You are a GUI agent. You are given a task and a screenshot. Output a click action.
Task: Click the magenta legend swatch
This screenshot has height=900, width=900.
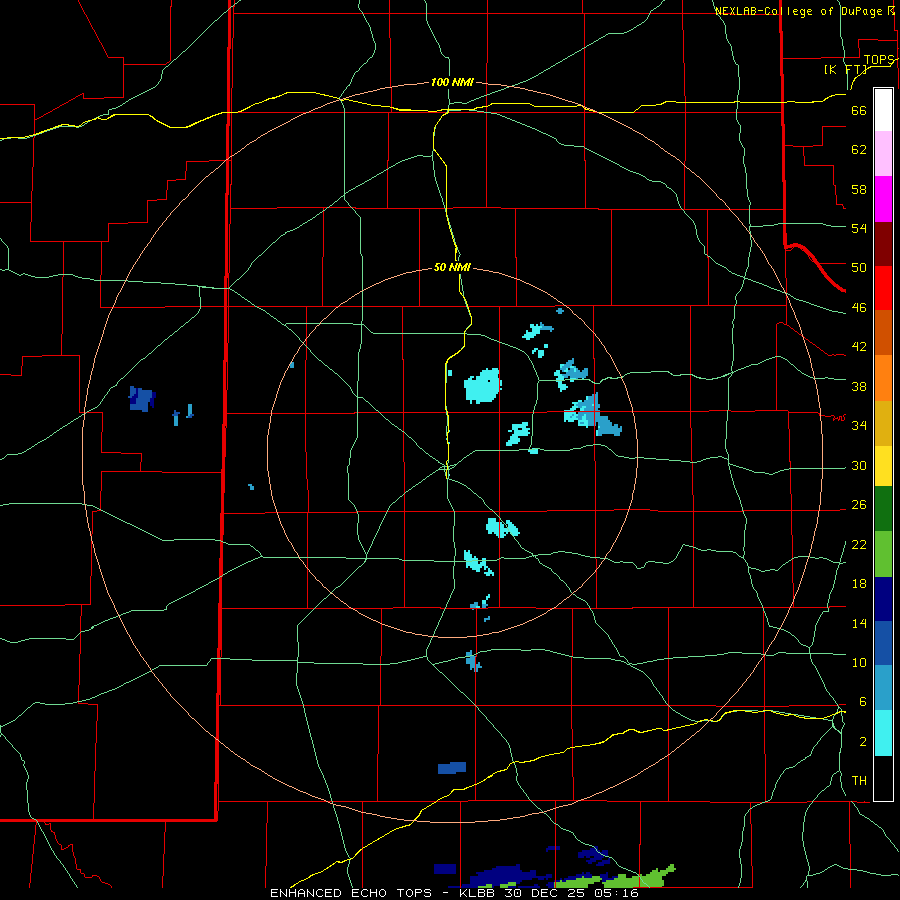883,199
